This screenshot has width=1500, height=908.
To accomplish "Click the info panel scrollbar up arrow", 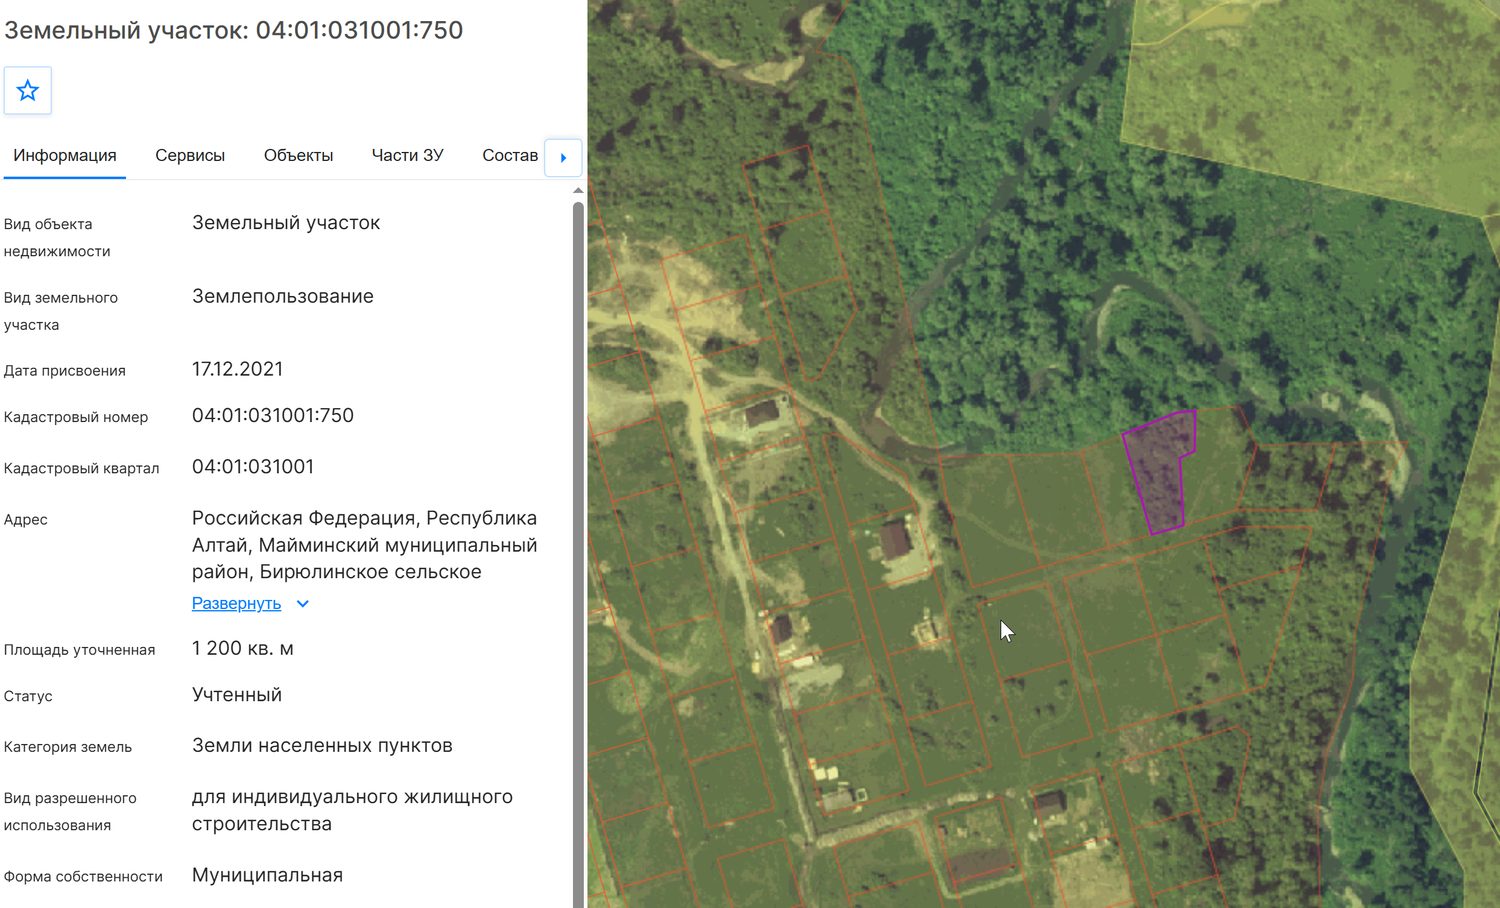I will pyautogui.click(x=578, y=190).
